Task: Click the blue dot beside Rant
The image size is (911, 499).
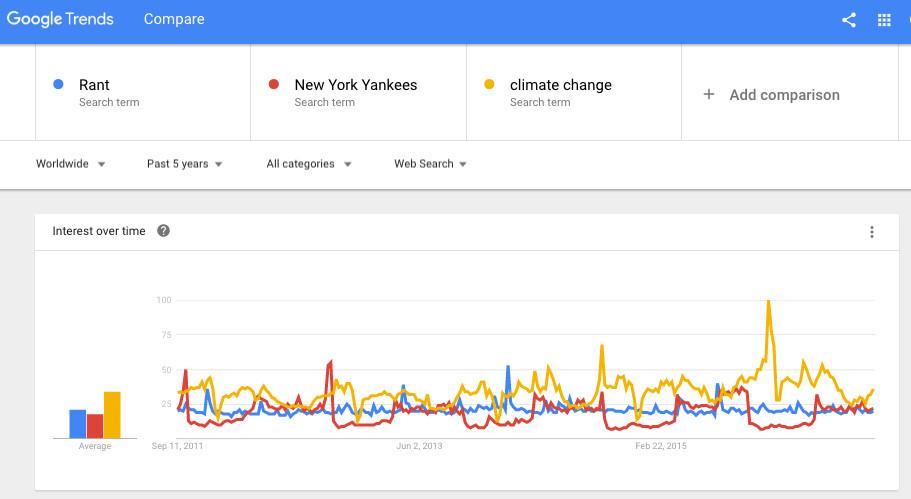Action: (x=58, y=85)
